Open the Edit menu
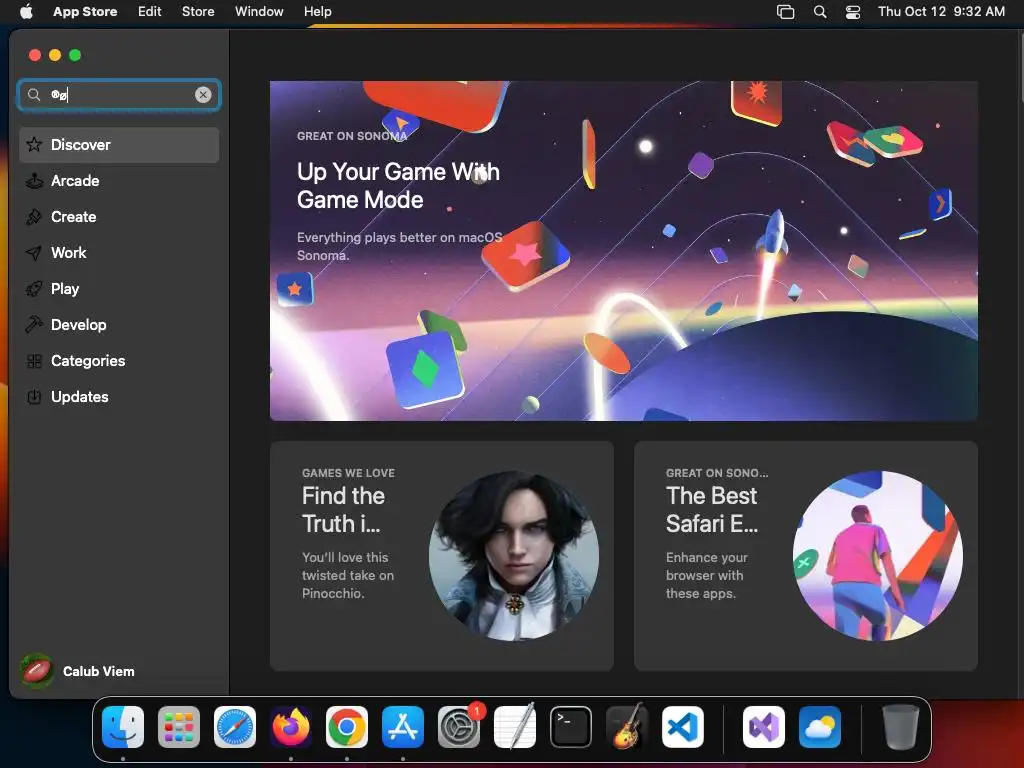The image size is (1024, 768). click(x=150, y=11)
